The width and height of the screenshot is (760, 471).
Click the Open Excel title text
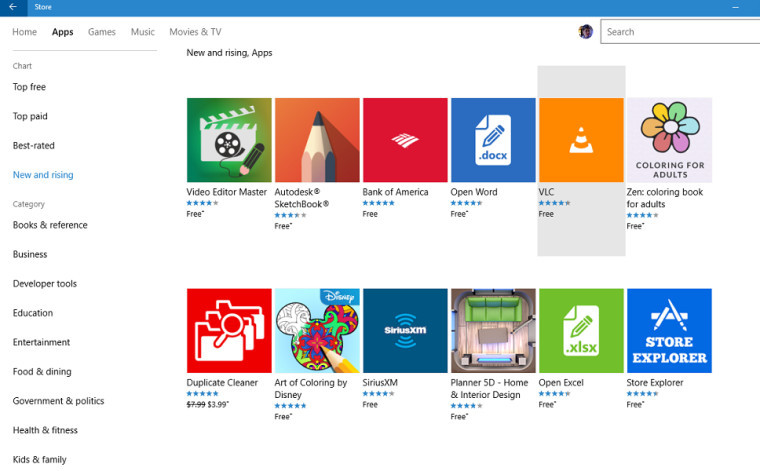pyautogui.click(x=561, y=383)
